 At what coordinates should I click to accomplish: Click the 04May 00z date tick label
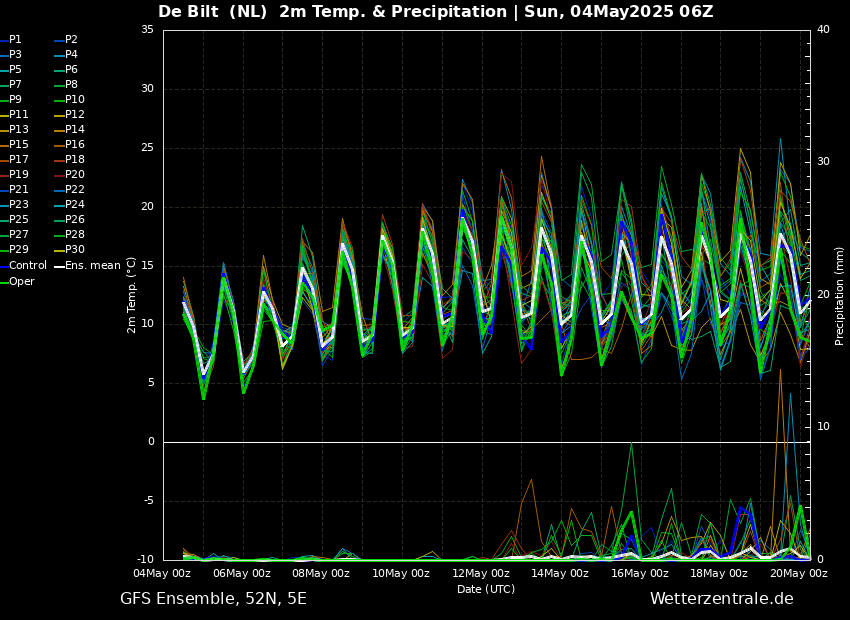[162, 573]
